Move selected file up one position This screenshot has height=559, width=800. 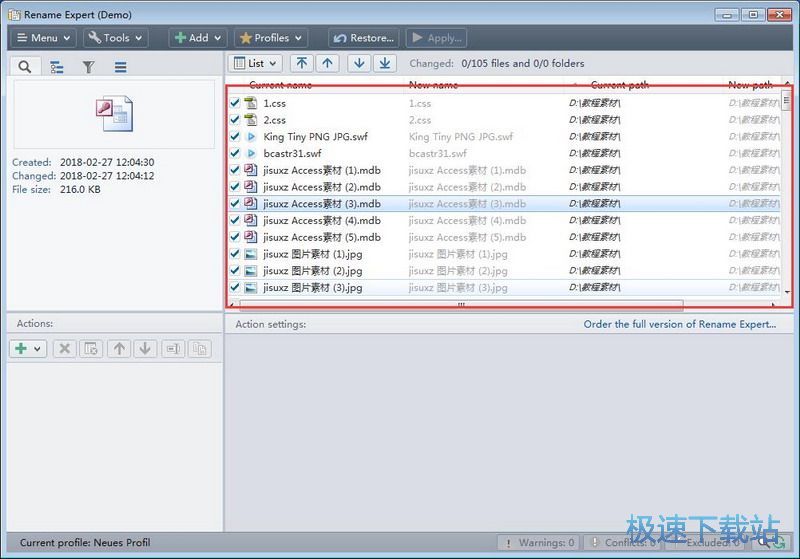tap(328, 63)
